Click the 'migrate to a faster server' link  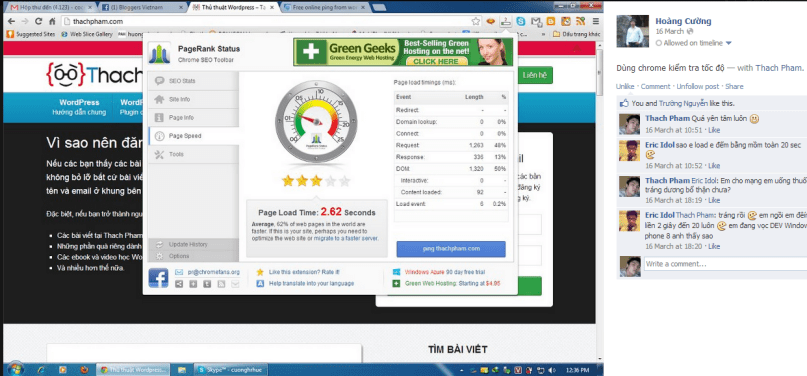(345, 238)
